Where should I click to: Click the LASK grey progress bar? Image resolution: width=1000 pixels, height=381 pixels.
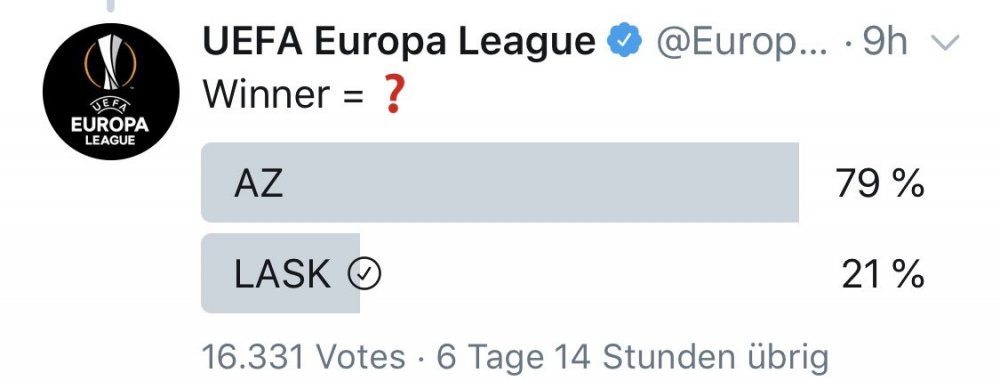(281, 273)
